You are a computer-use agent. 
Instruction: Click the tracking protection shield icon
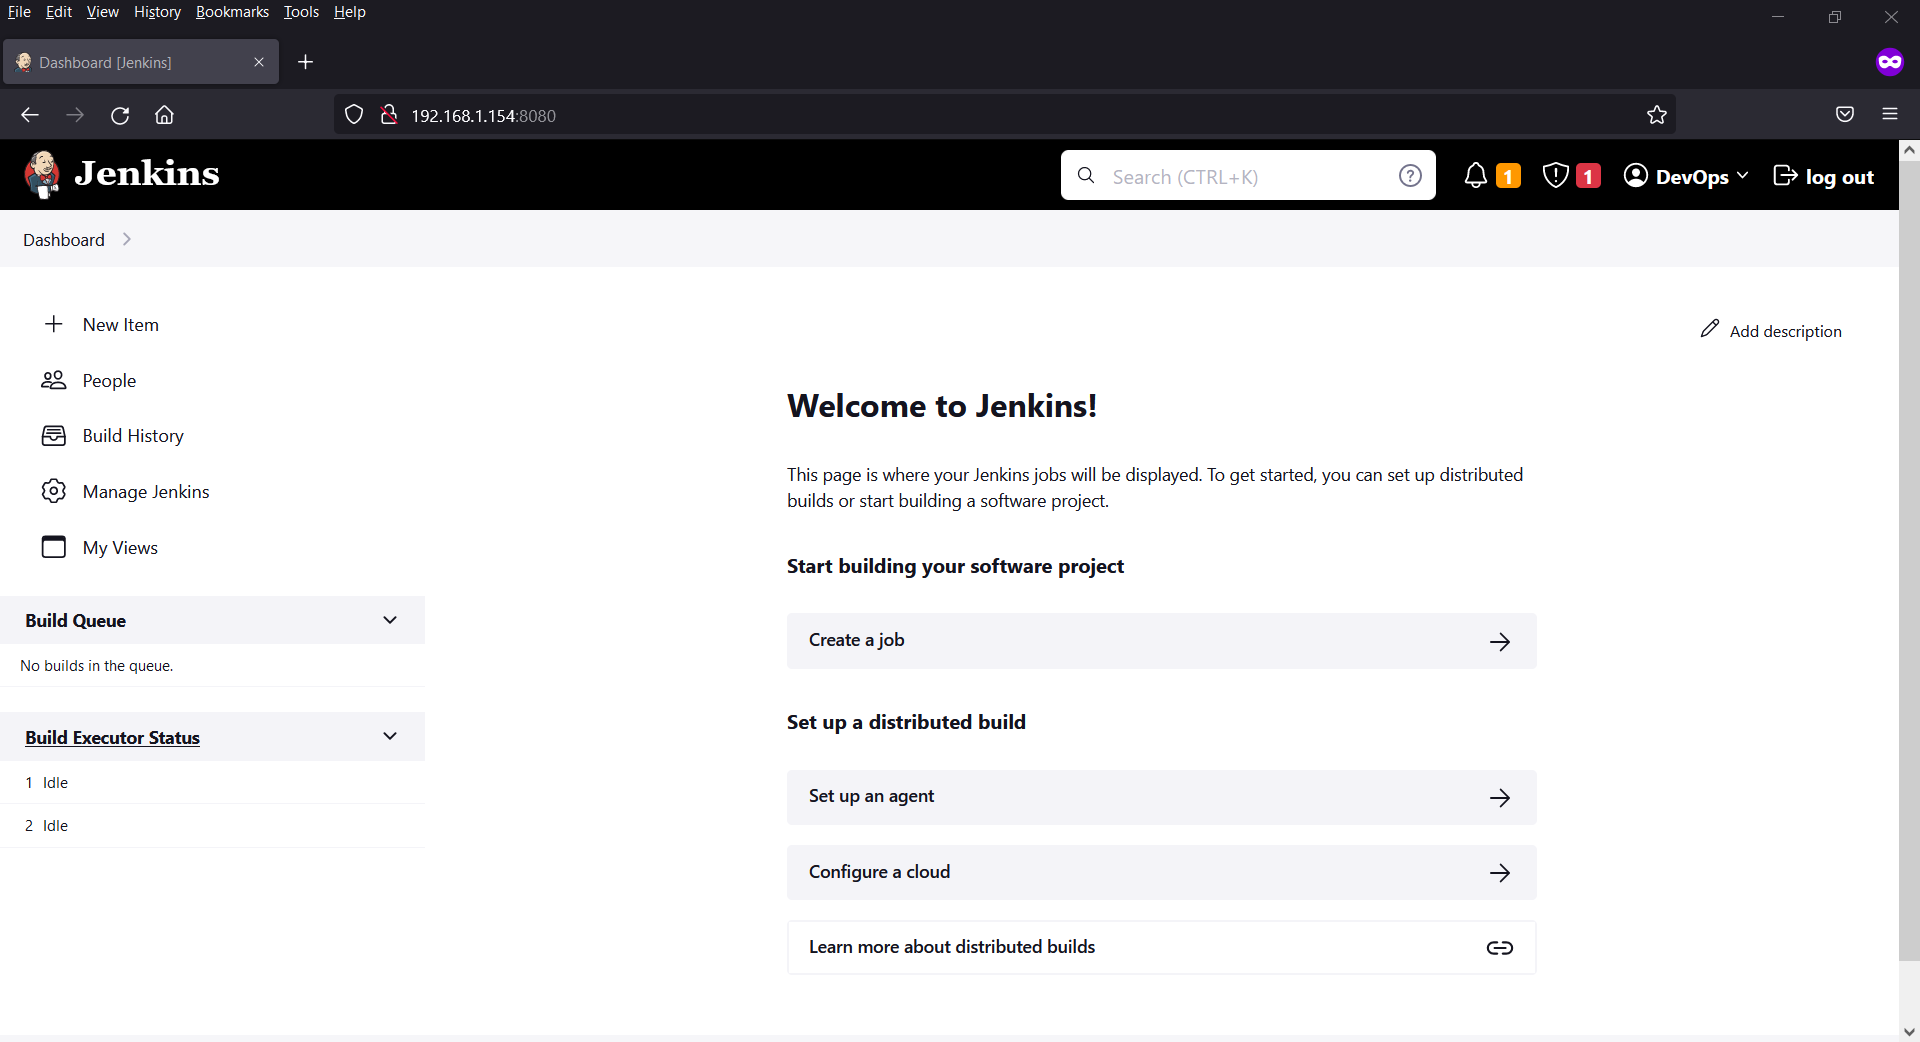[354, 115]
